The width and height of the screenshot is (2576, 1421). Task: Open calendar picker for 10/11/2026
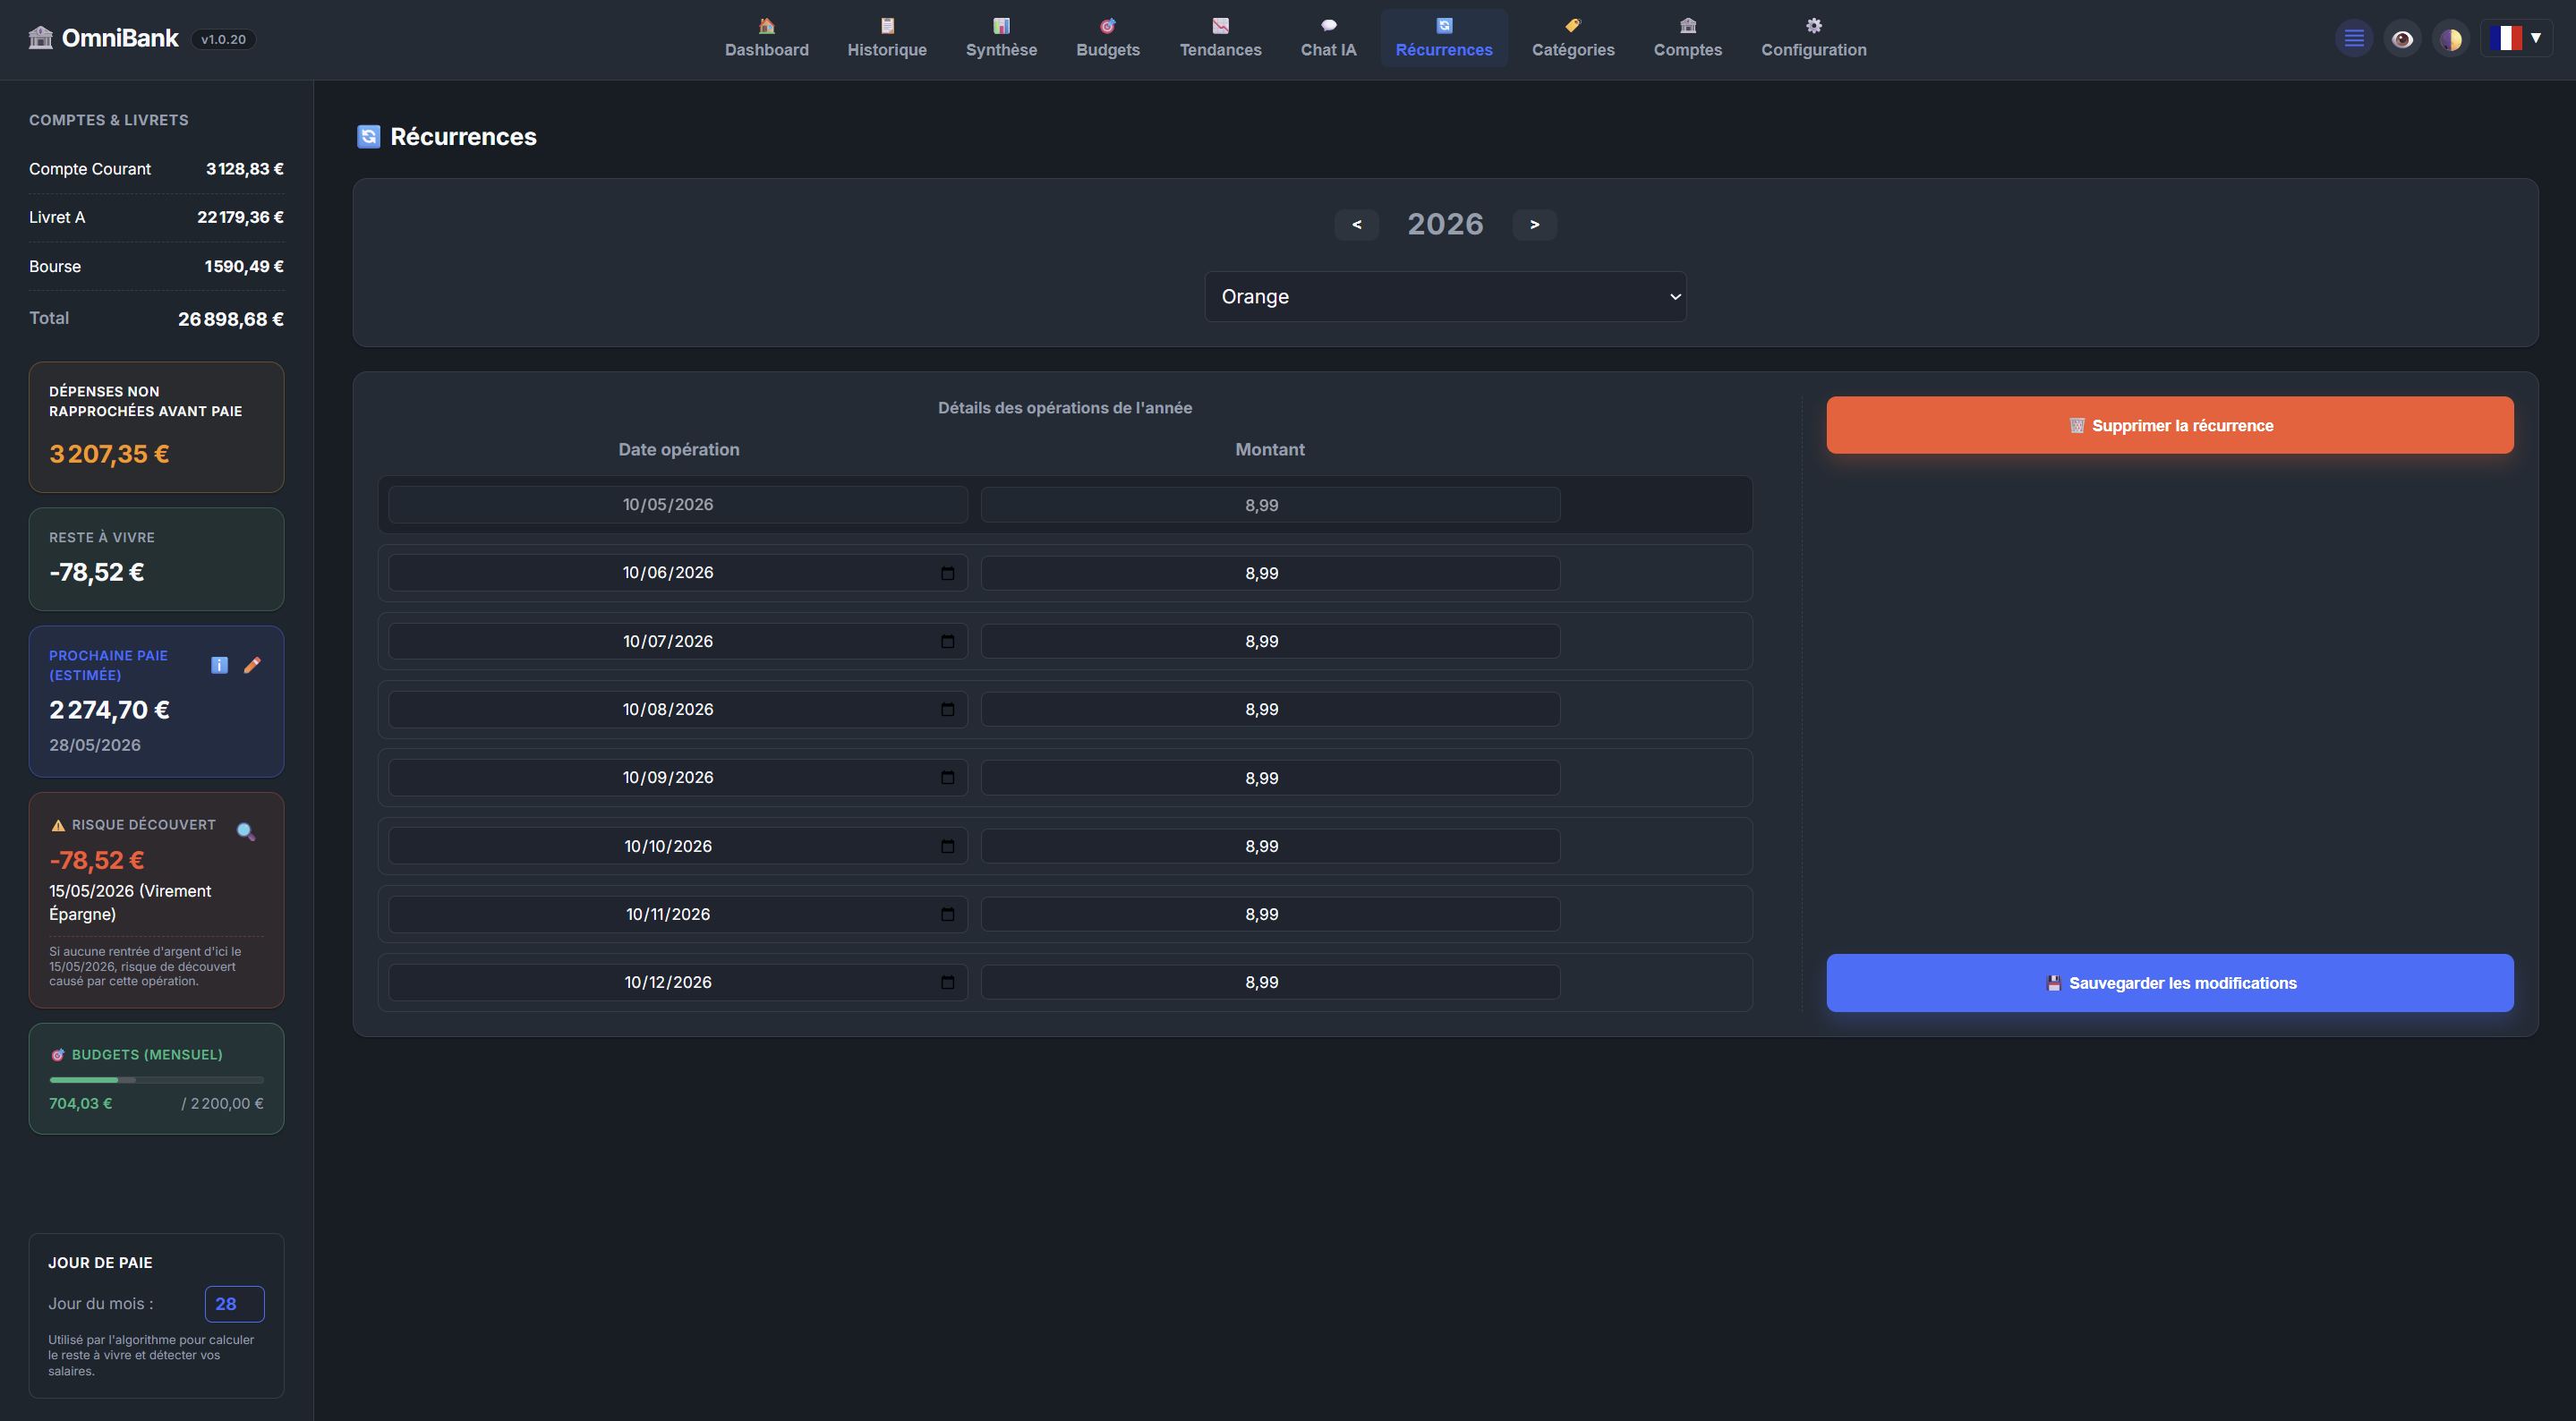tap(947, 914)
